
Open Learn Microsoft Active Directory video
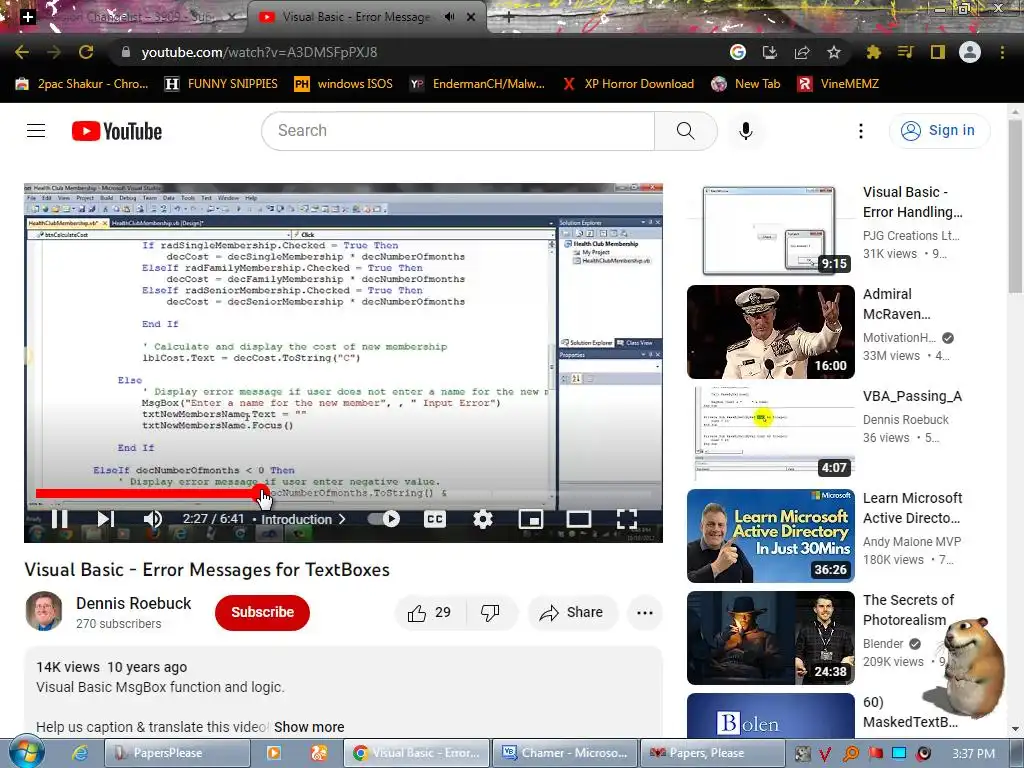771,536
